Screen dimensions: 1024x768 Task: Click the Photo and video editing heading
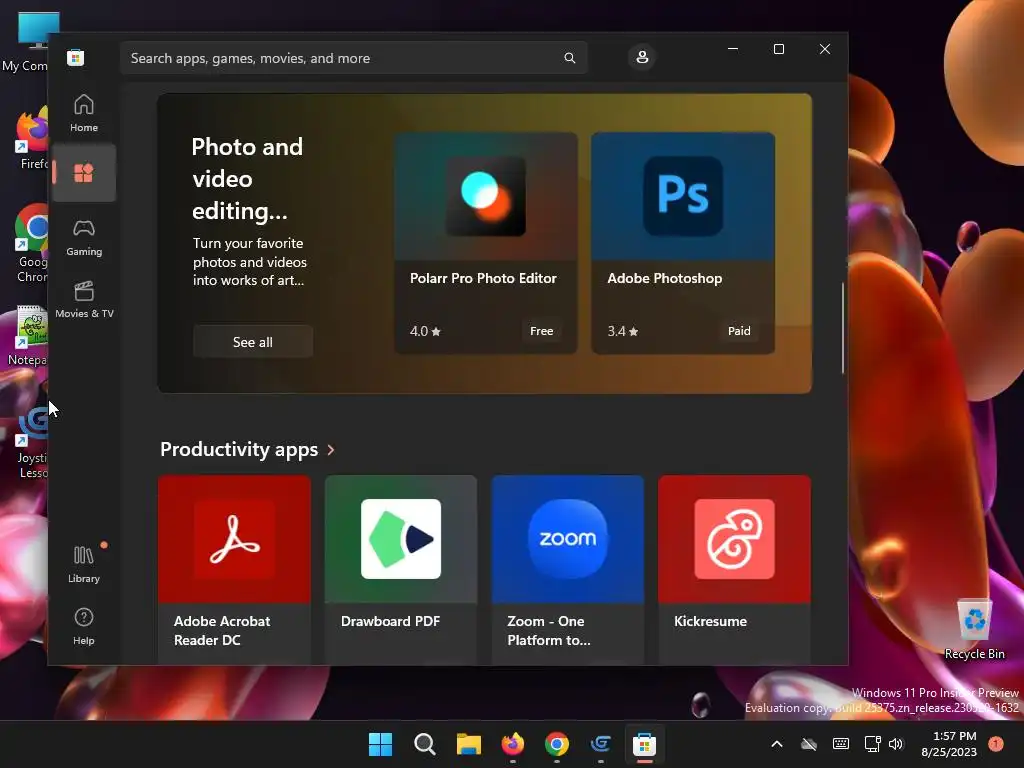tap(247, 178)
